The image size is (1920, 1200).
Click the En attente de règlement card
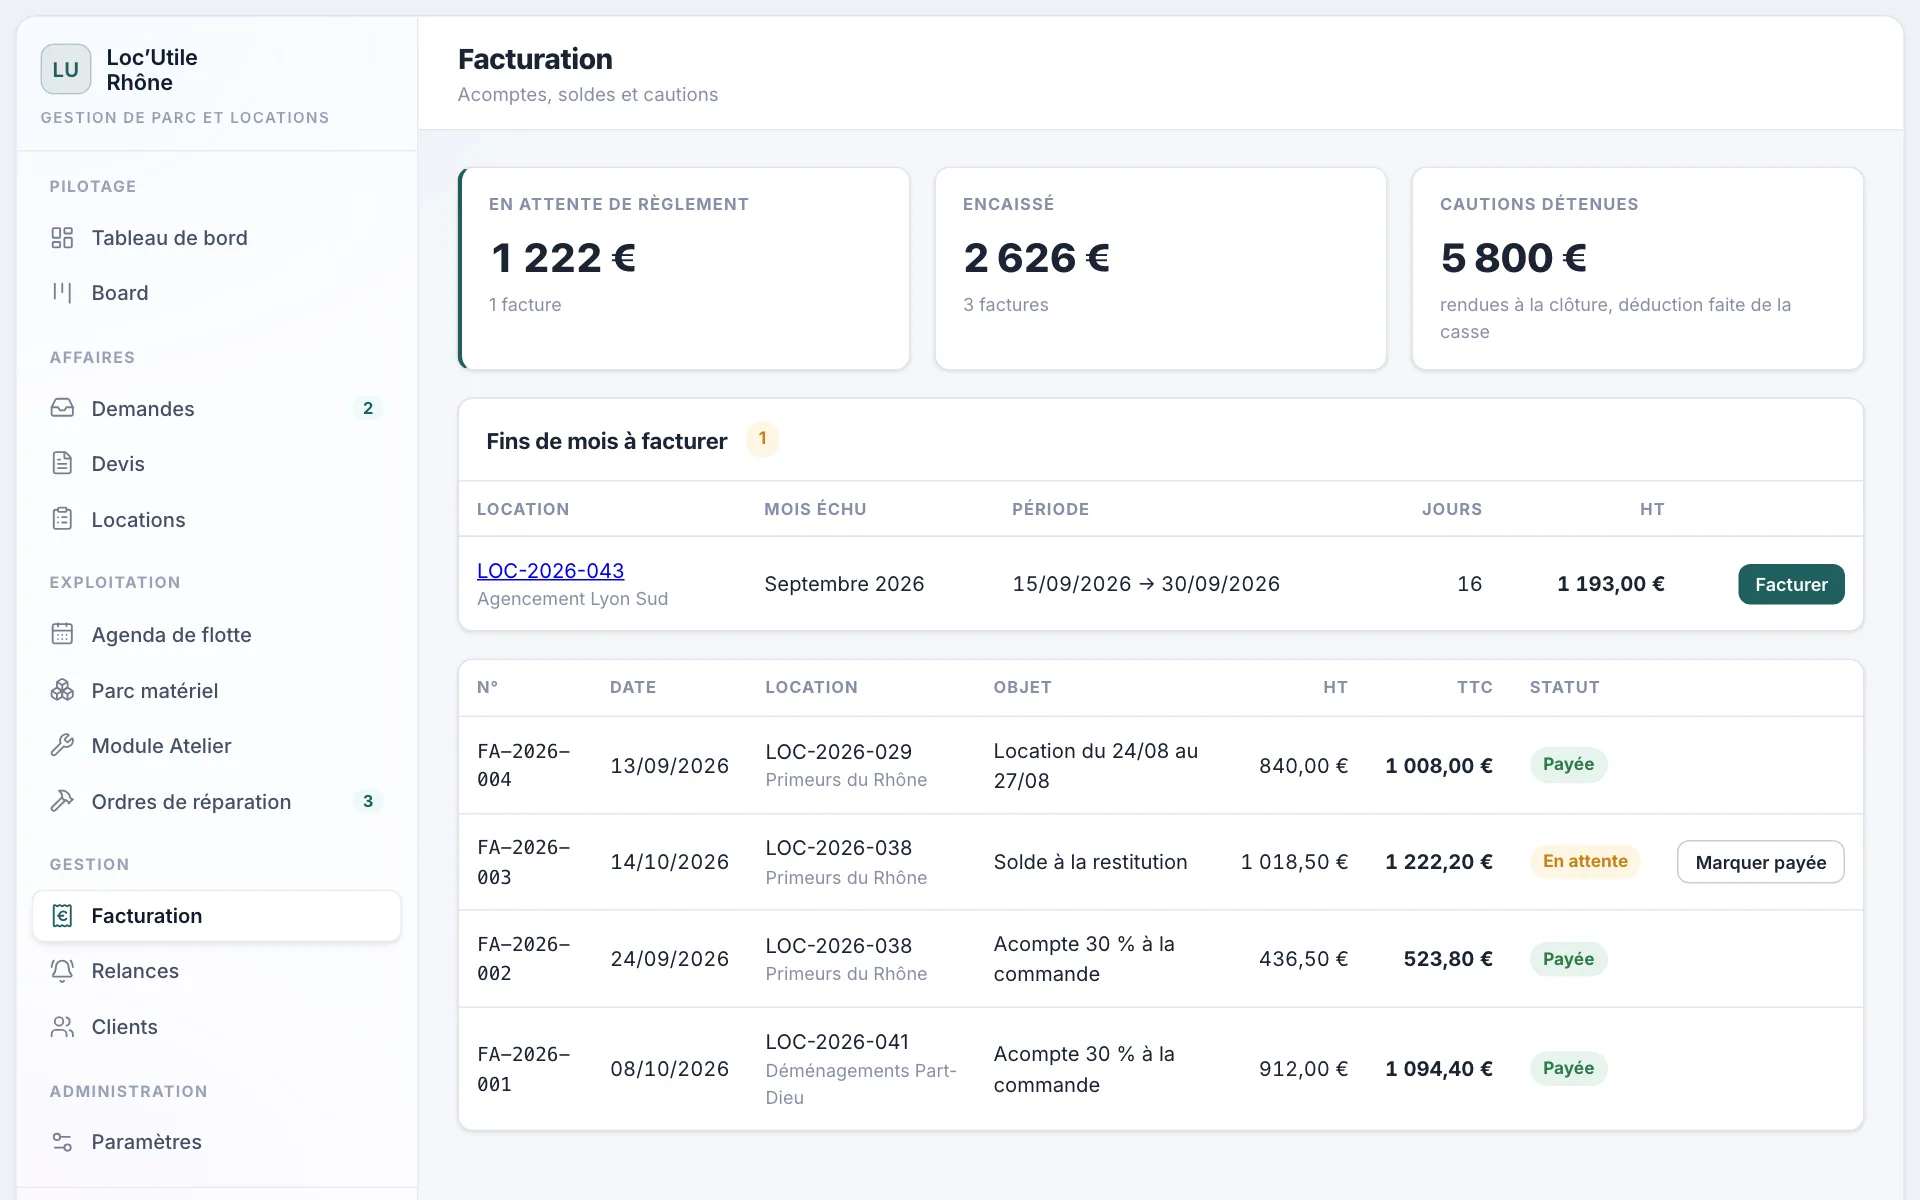684,268
